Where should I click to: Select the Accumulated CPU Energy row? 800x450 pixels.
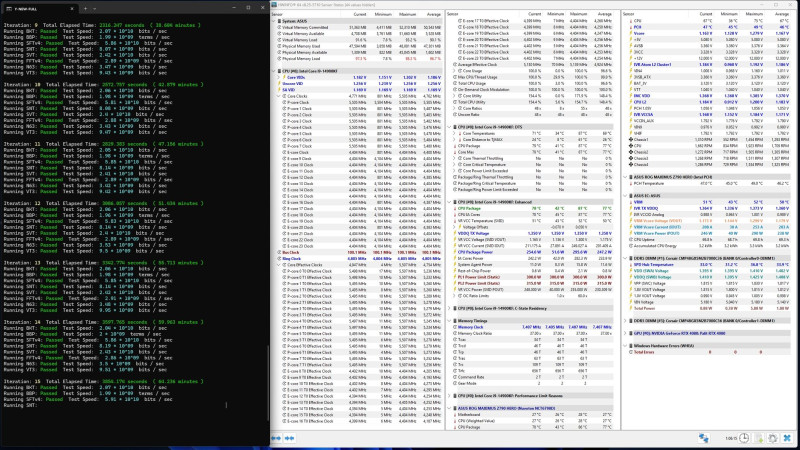click(708, 246)
